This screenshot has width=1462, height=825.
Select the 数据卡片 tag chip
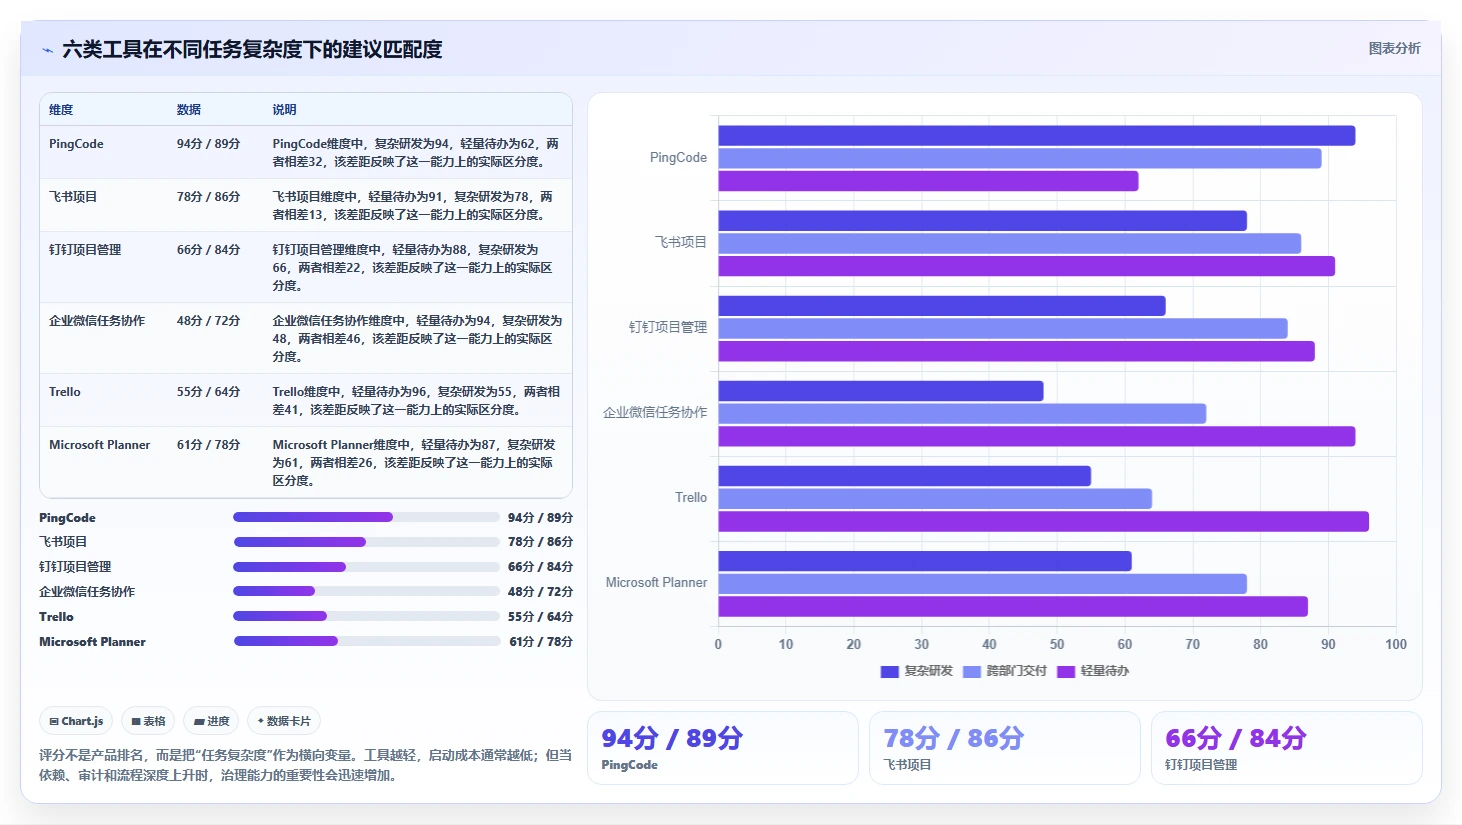click(x=284, y=721)
